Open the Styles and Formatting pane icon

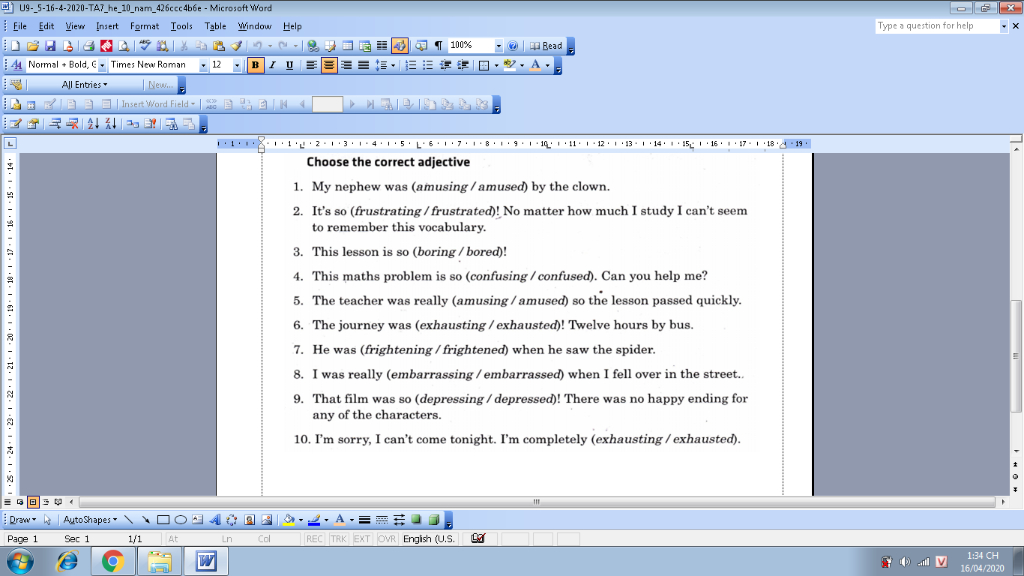[17, 65]
